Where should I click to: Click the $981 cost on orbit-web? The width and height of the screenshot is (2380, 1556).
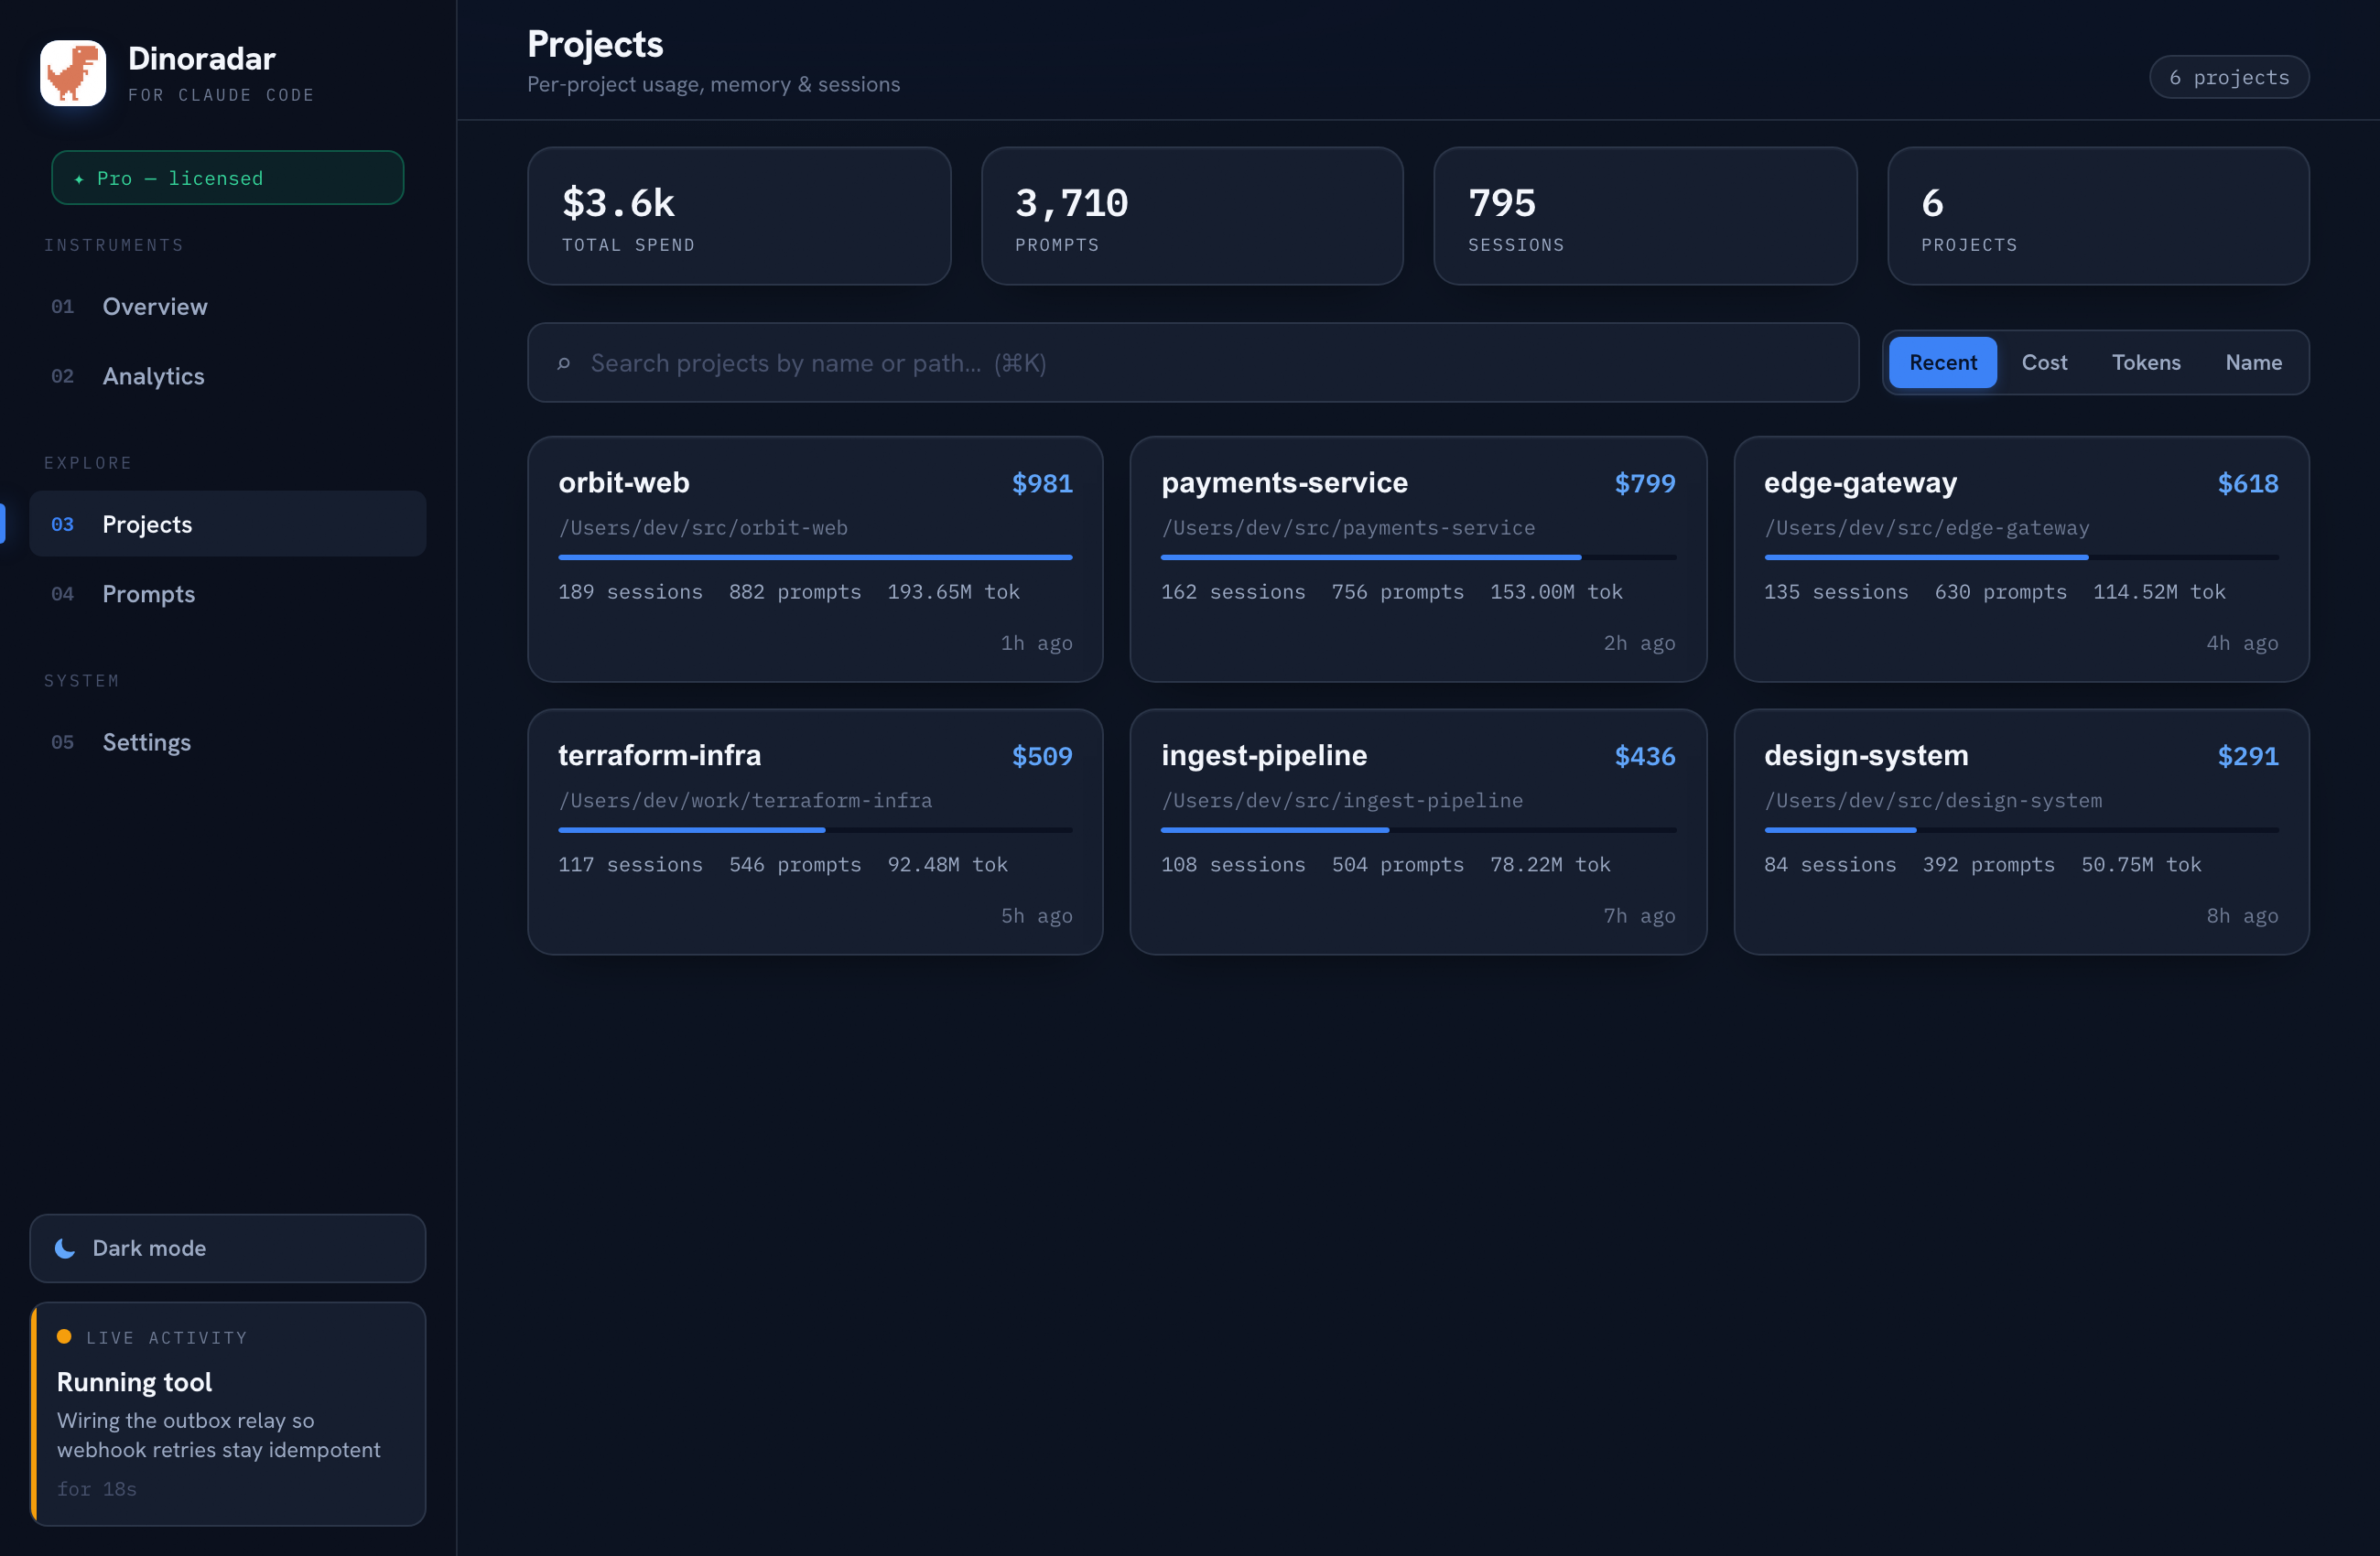pos(1042,484)
